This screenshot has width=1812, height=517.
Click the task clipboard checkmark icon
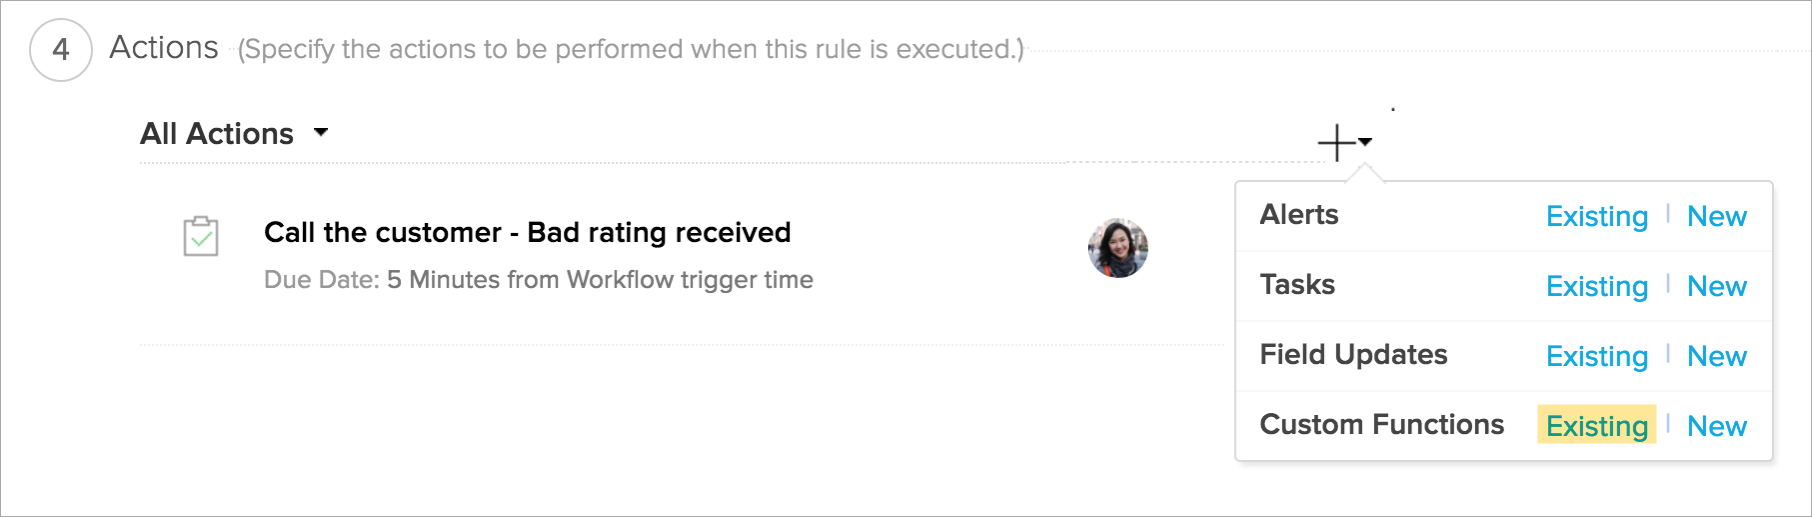coord(201,237)
